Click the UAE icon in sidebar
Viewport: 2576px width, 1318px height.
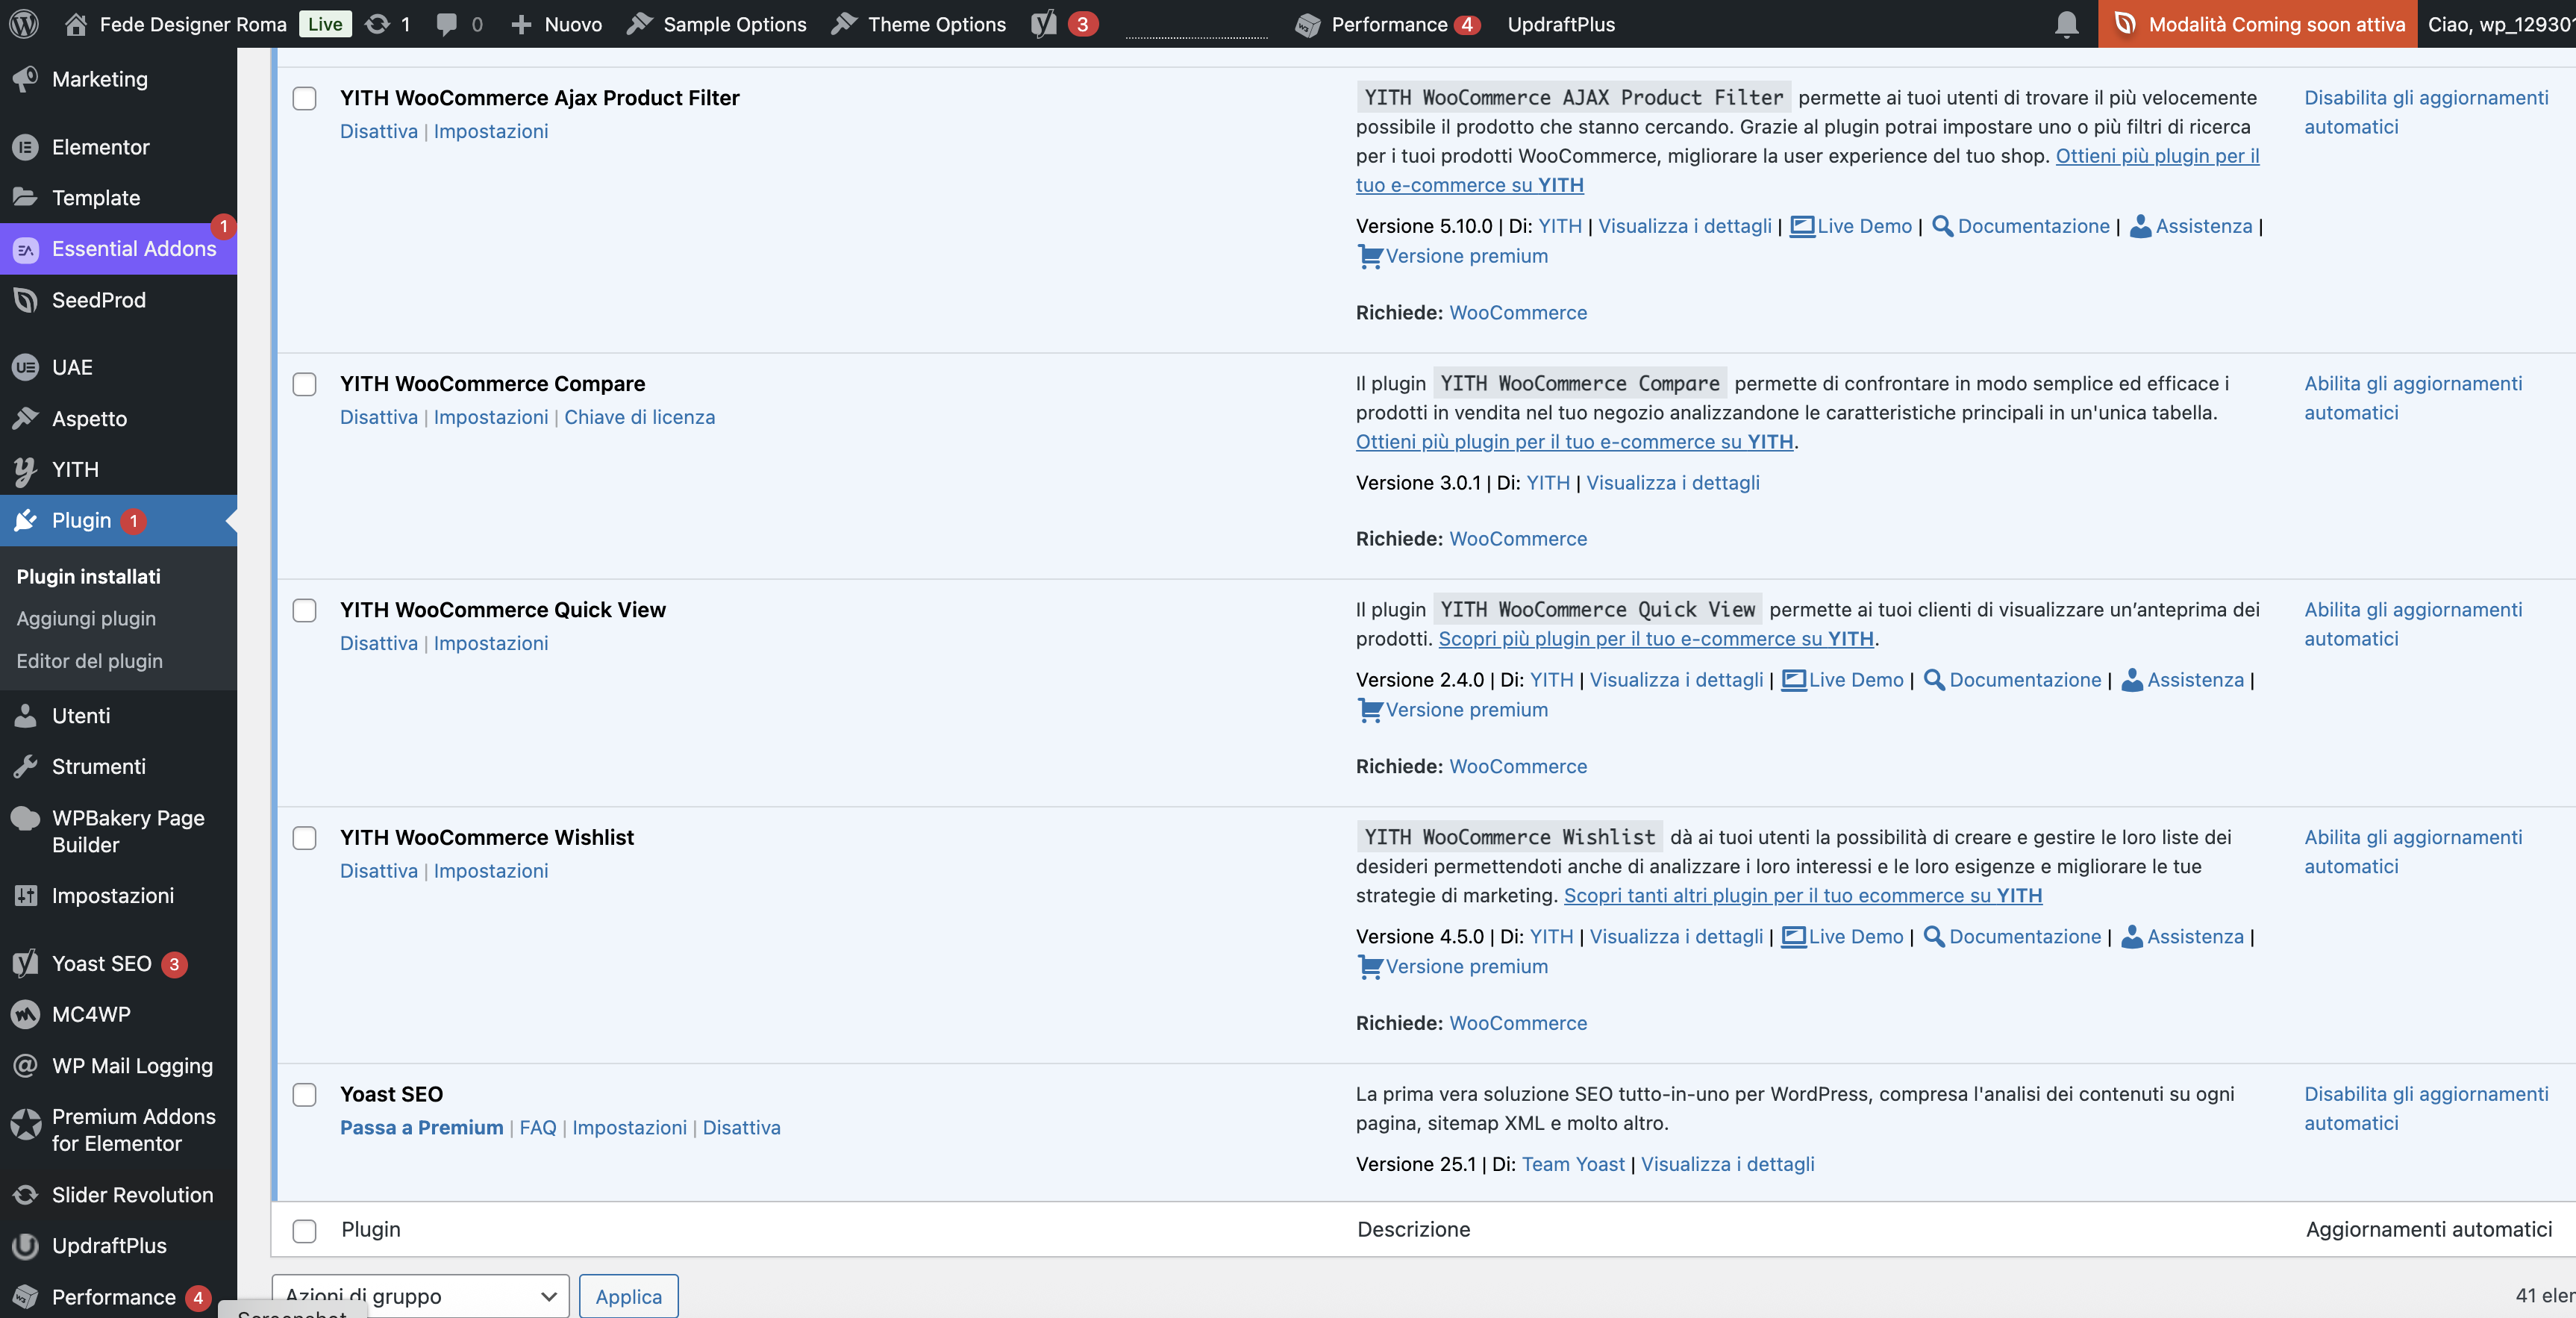point(26,367)
